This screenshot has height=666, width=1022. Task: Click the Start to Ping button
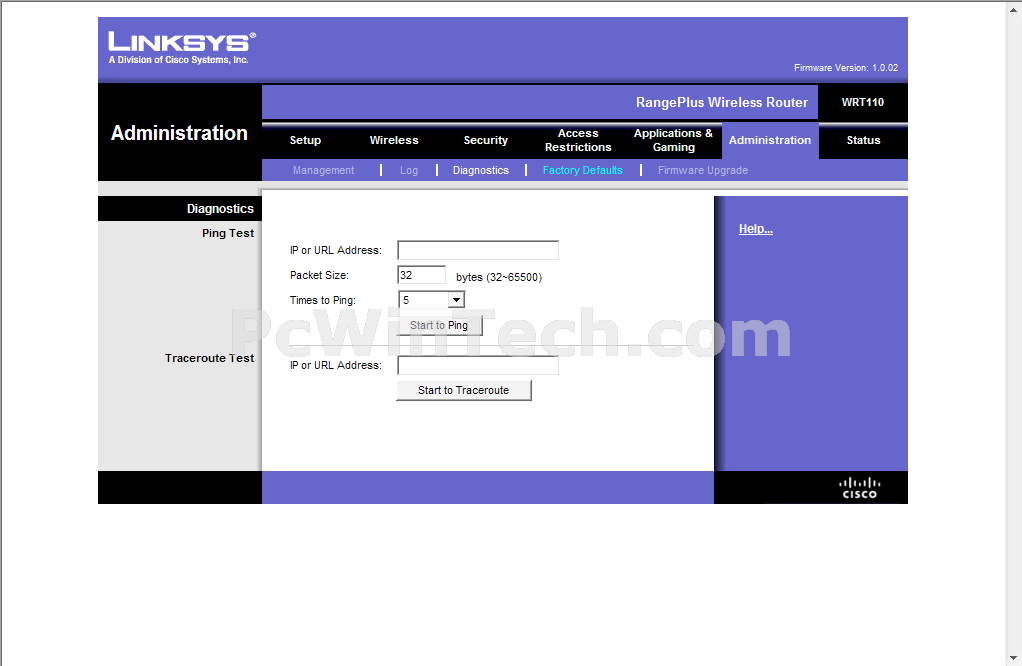click(439, 325)
